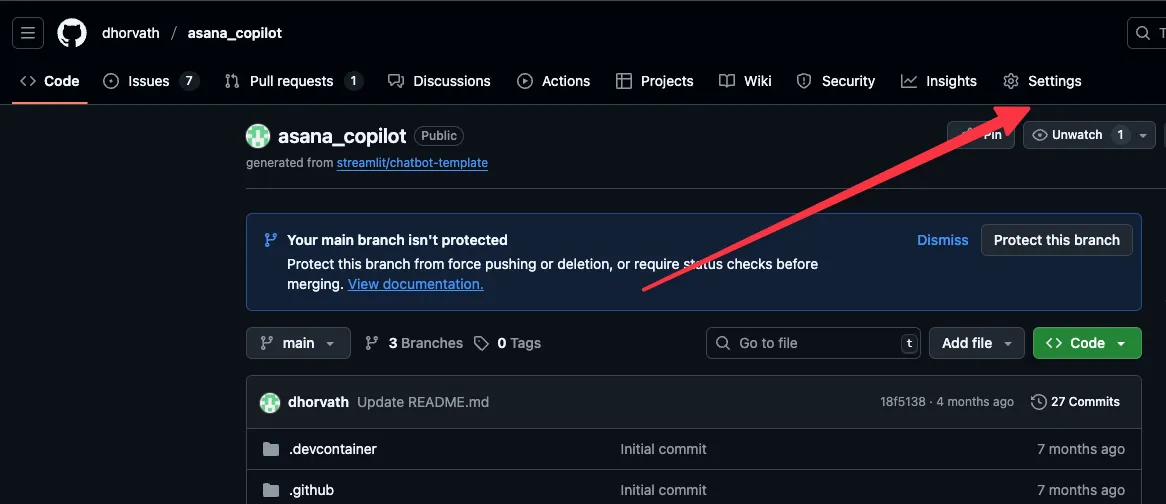Click the commits history clock icon

1039,402
